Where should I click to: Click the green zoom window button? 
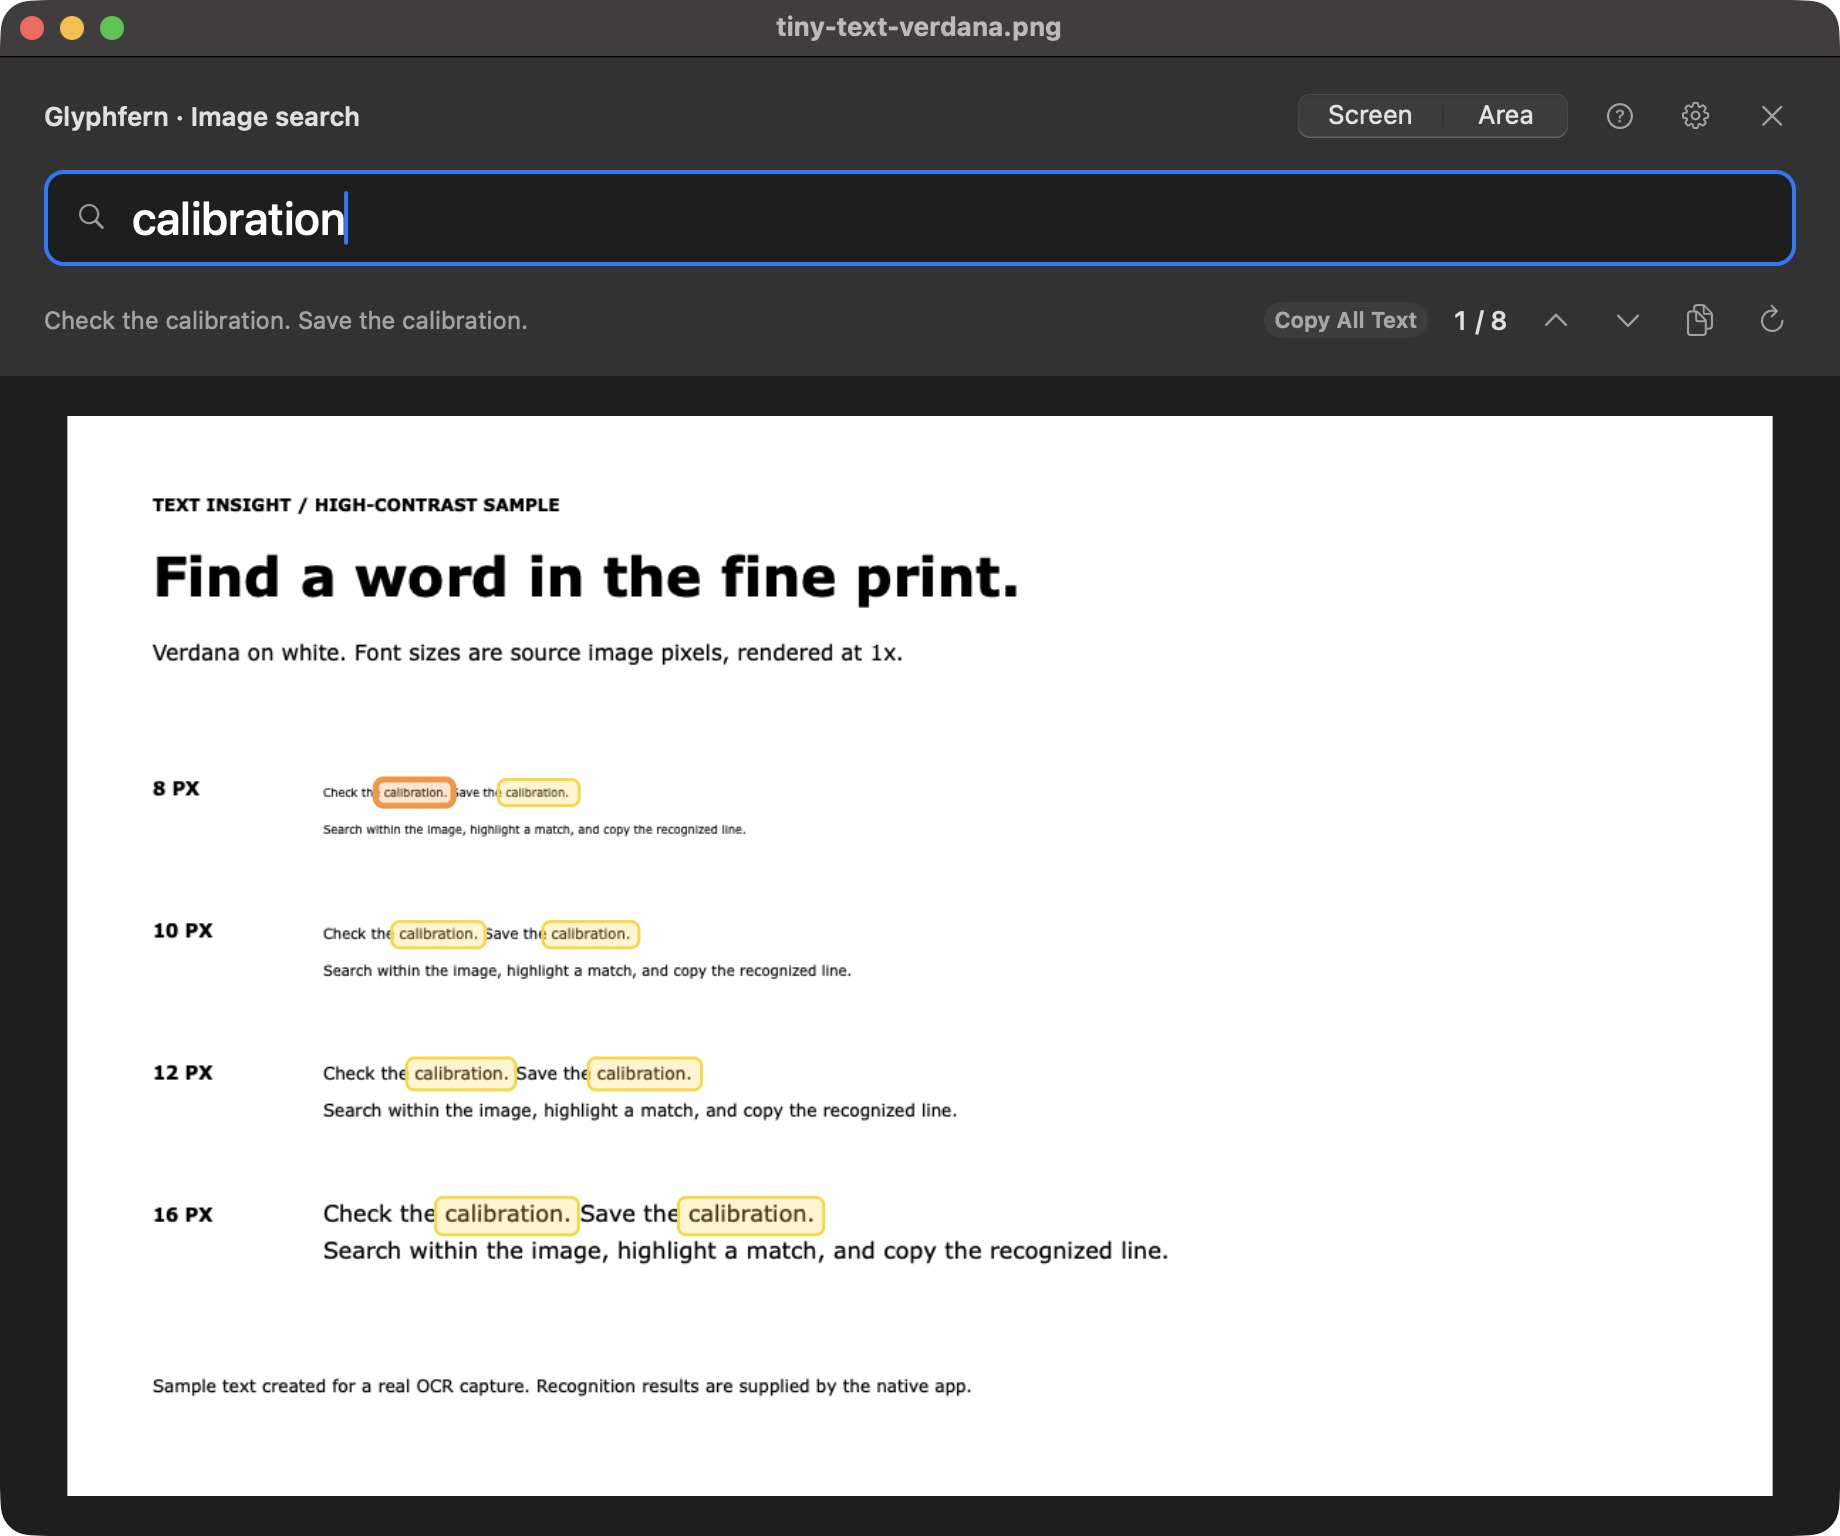click(112, 28)
